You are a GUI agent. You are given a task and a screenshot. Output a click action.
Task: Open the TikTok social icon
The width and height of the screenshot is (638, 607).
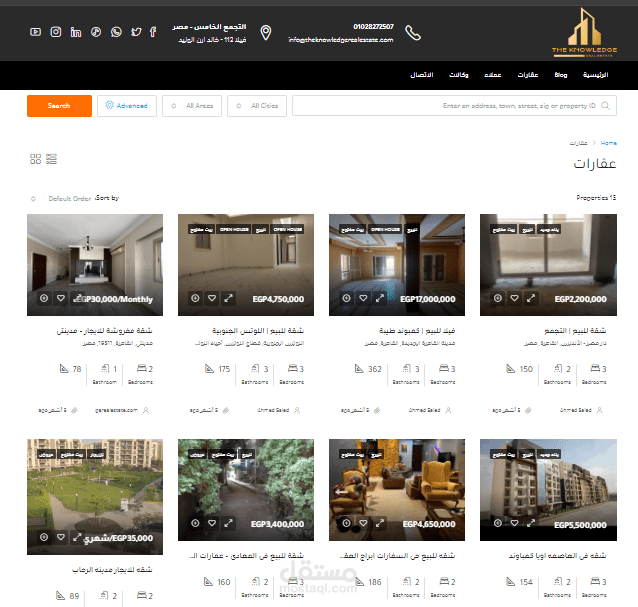click(96, 32)
